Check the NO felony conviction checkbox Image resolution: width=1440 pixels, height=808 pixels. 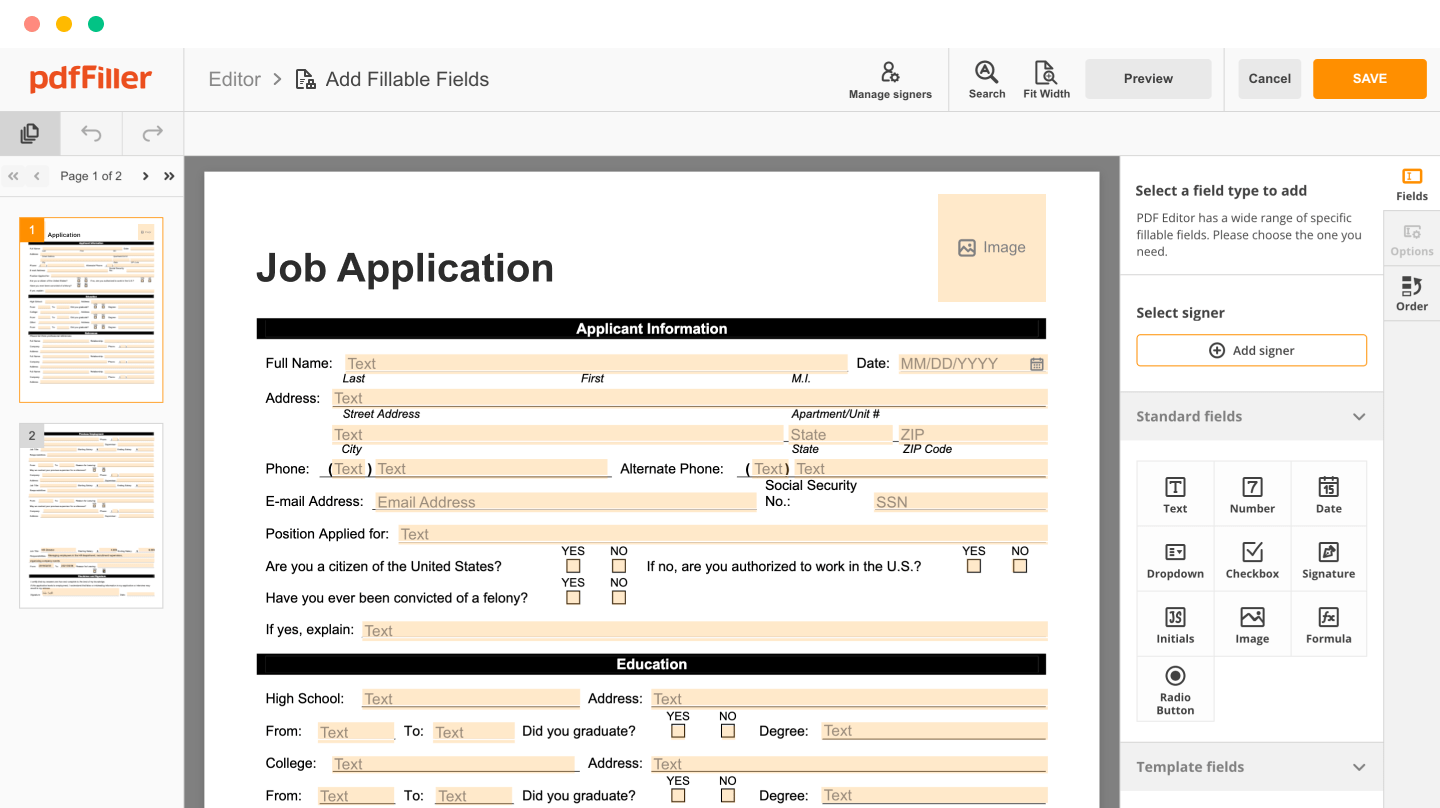pos(618,597)
